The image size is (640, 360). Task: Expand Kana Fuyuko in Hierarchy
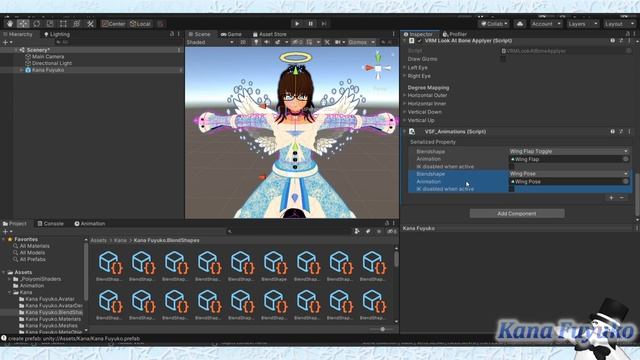coord(22,70)
